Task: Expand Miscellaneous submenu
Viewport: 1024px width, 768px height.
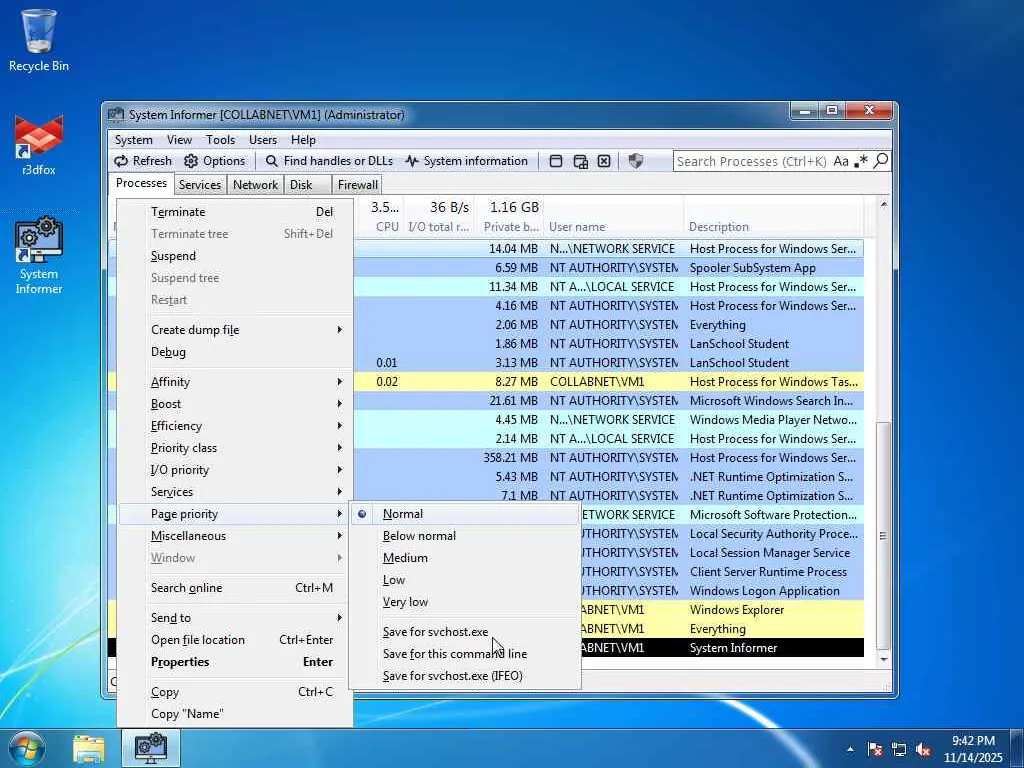Action: coord(235,536)
